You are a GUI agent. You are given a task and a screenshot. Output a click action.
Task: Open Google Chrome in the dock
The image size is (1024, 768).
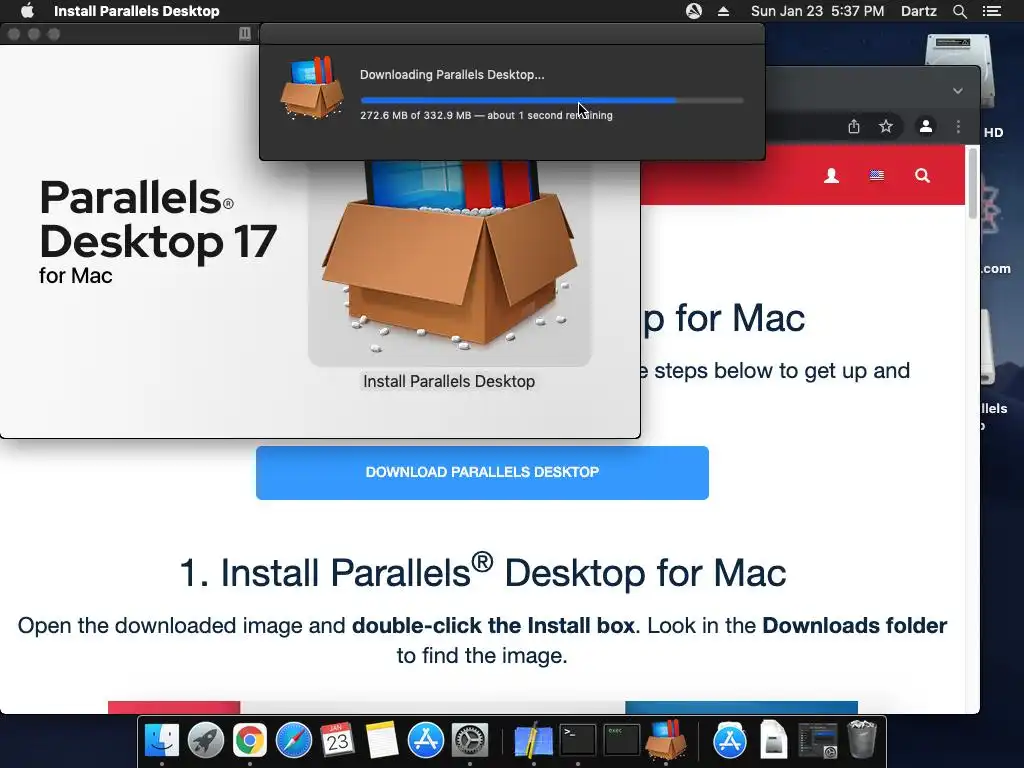click(249, 740)
